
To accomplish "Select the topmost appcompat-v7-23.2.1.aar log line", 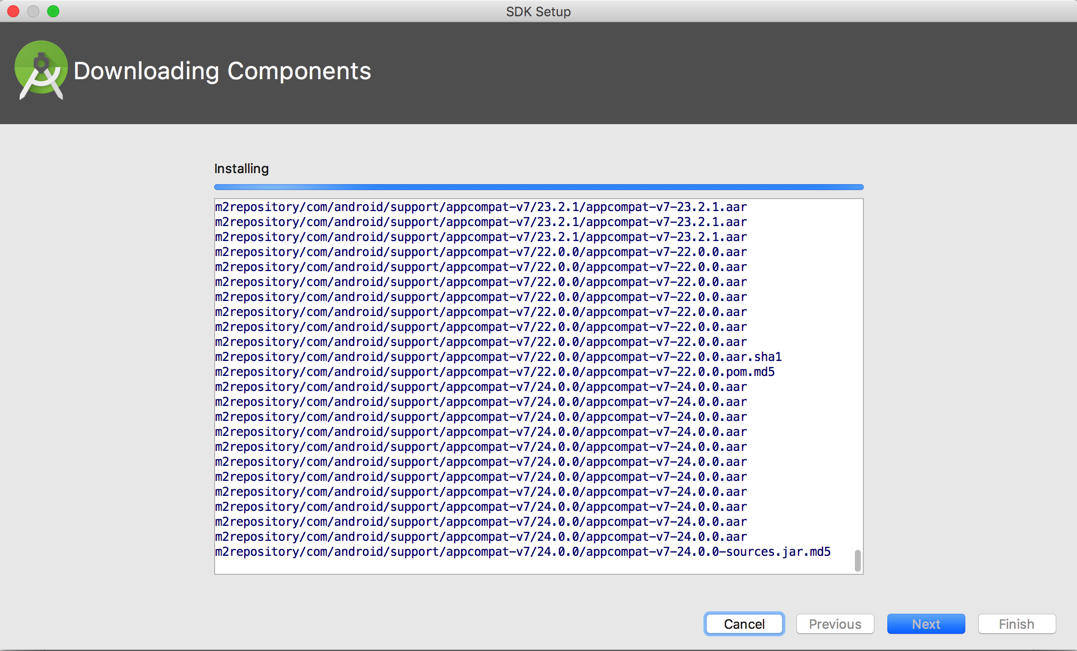I will (480, 207).
